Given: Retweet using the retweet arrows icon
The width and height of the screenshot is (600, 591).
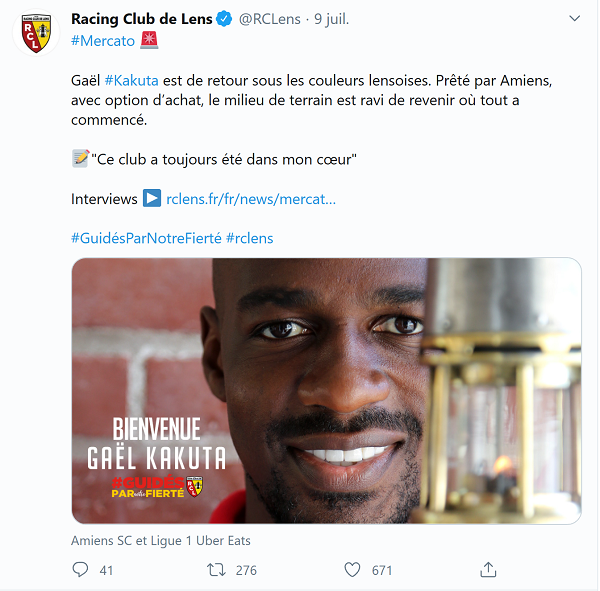Looking at the screenshot, I should (216, 570).
